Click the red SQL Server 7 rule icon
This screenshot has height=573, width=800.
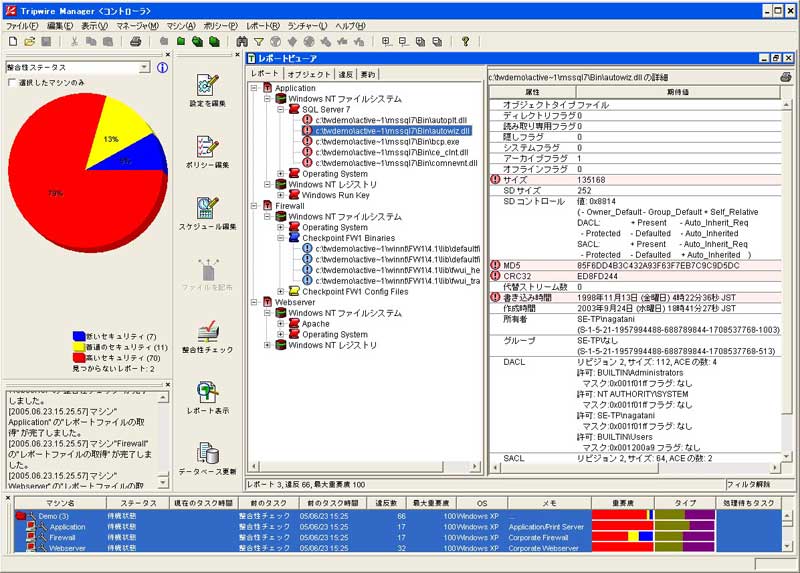click(294, 109)
